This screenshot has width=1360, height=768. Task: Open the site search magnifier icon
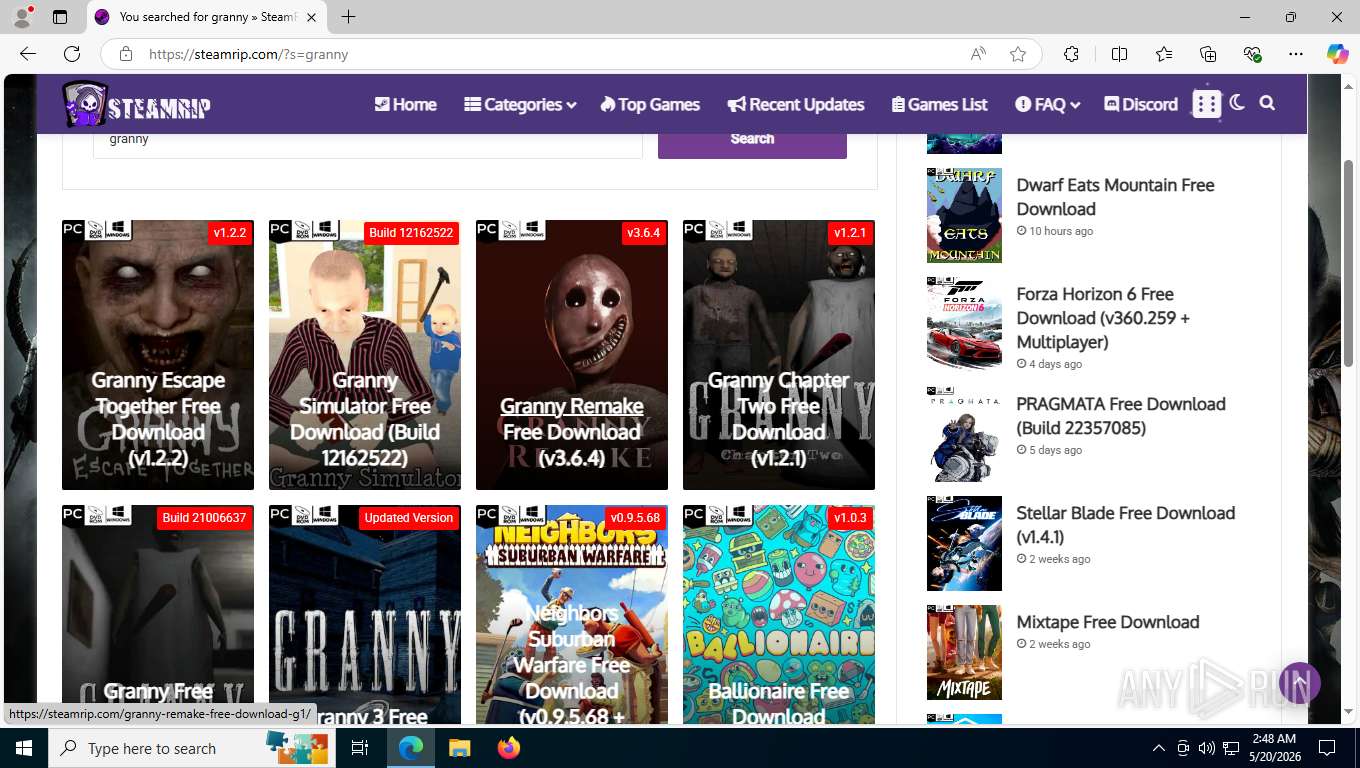1267,103
